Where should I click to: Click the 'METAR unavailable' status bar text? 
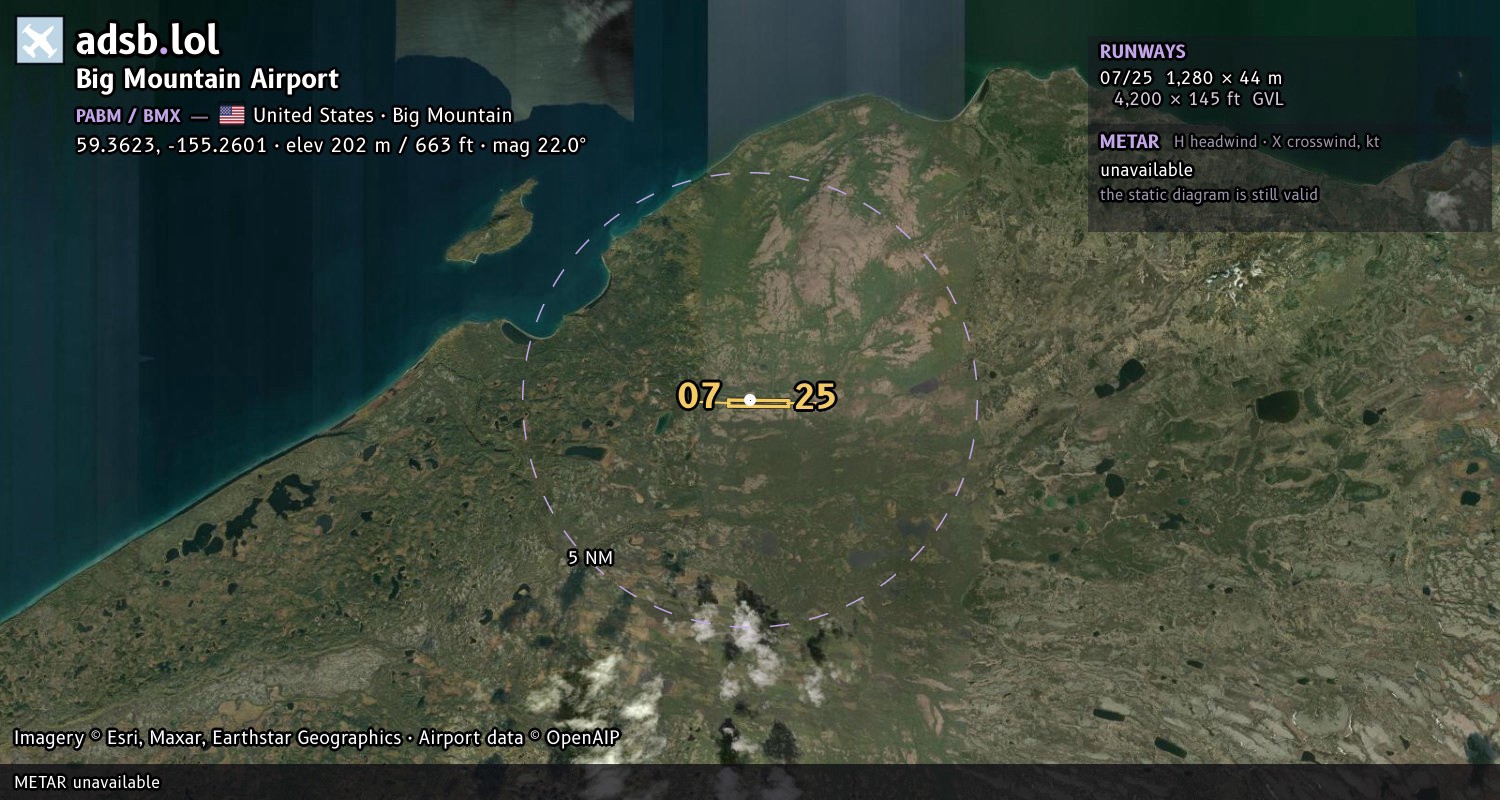pyautogui.click(x=87, y=782)
